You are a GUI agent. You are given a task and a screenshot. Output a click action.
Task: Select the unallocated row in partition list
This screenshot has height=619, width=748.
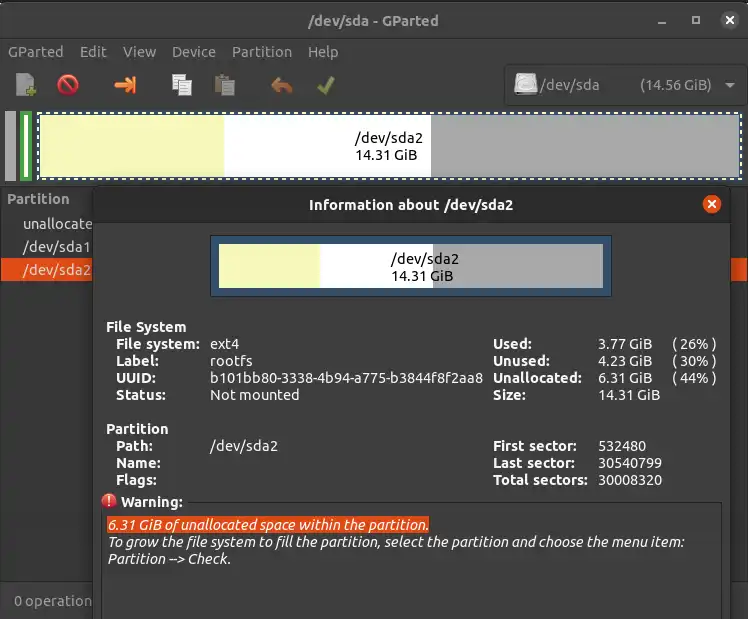tap(46, 224)
